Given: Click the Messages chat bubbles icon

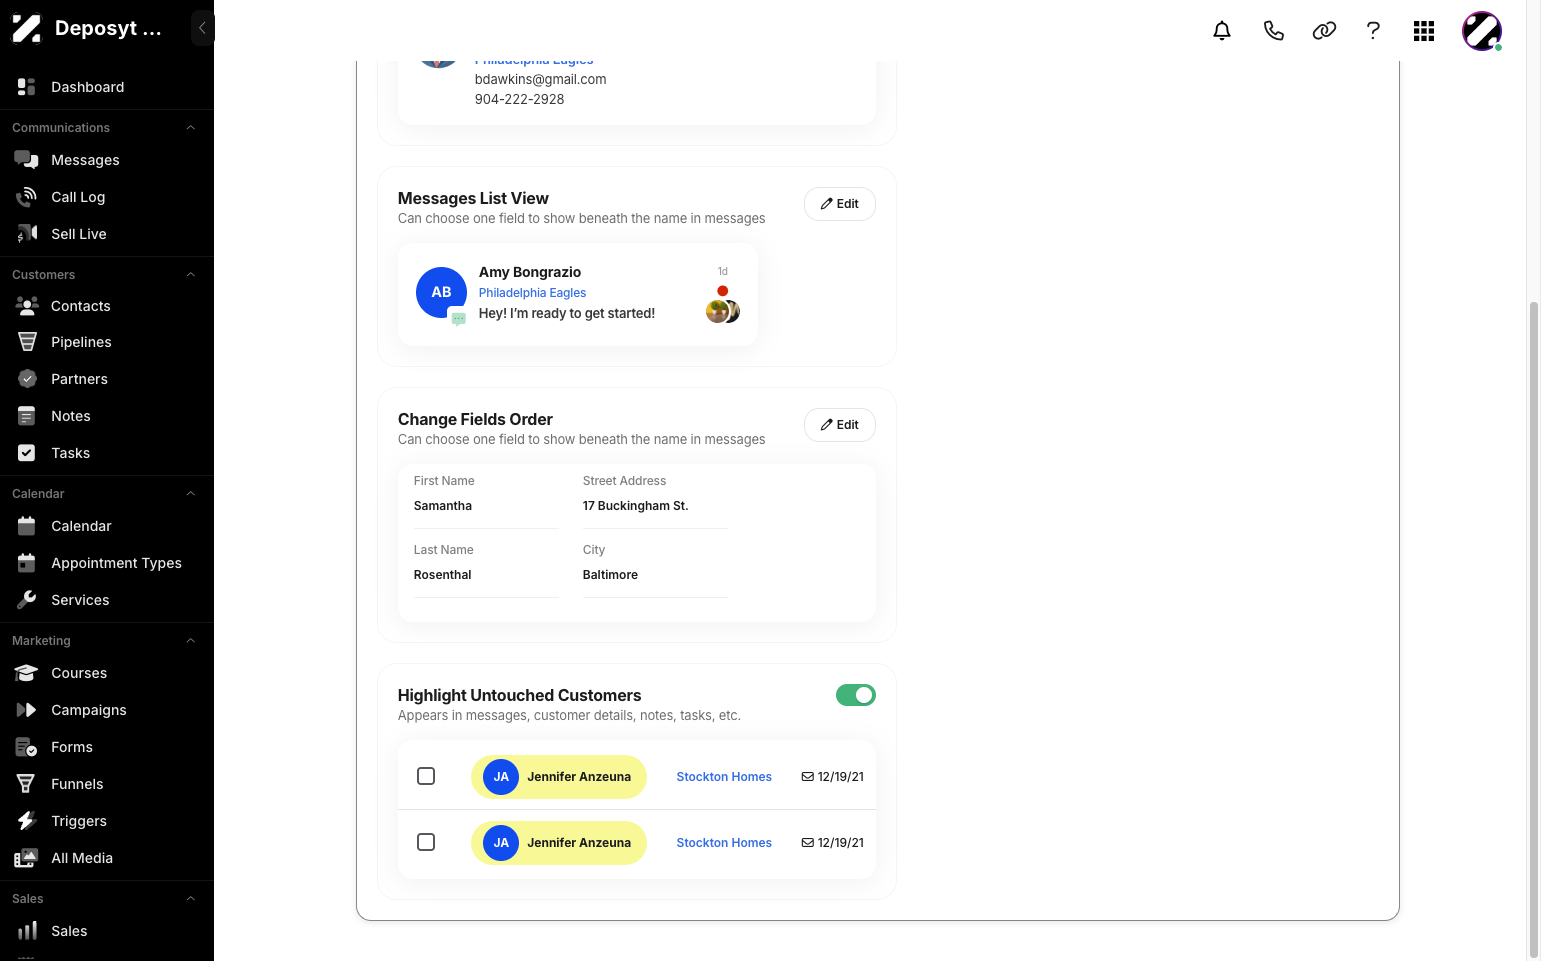Looking at the screenshot, I should pos(27,160).
